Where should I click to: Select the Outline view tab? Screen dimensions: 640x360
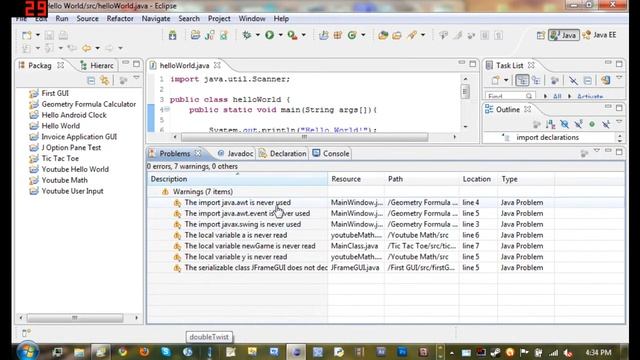click(x=508, y=109)
